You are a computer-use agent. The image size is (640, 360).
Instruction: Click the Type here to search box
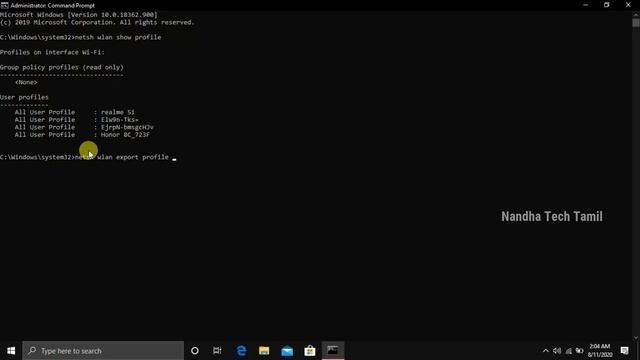point(103,351)
